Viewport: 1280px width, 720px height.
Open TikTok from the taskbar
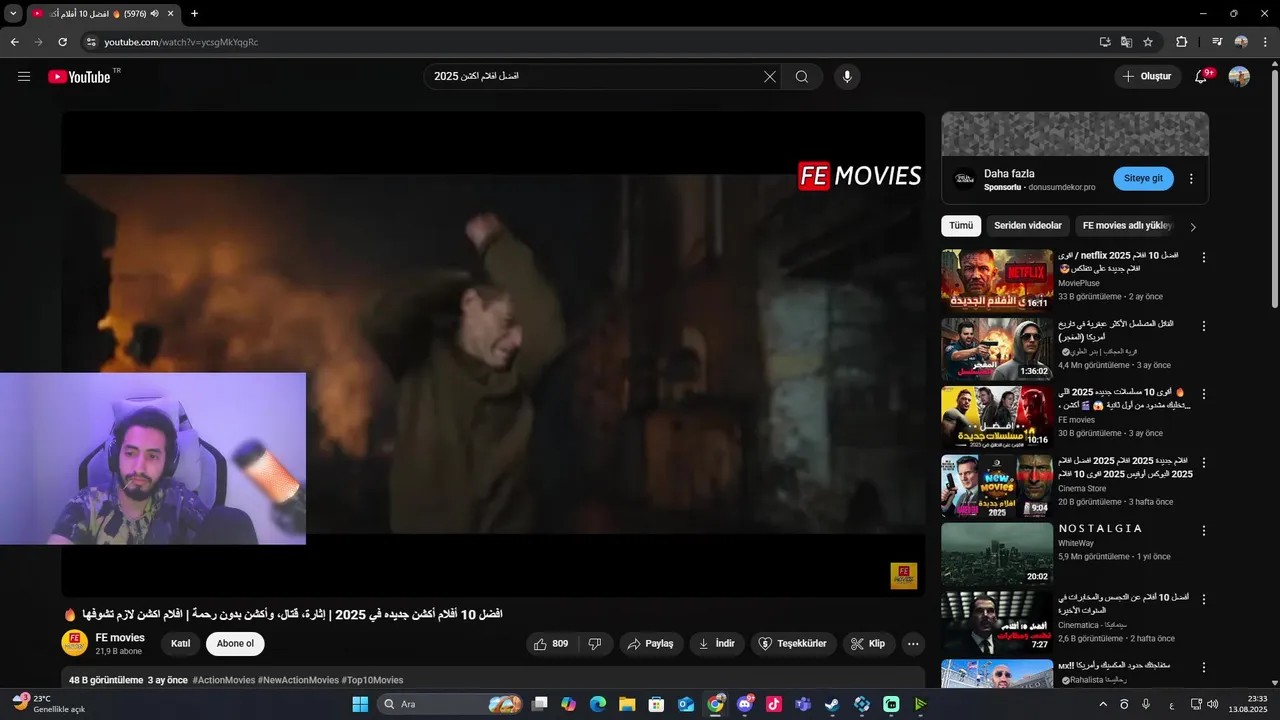pyautogui.click(x=774, y=704)
